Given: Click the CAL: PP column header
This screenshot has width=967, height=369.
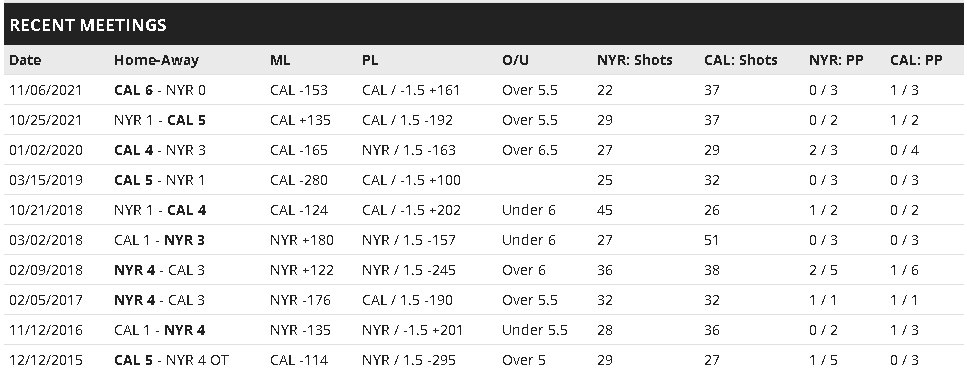Looking at the screenshot, I should [x=916, y=60].
